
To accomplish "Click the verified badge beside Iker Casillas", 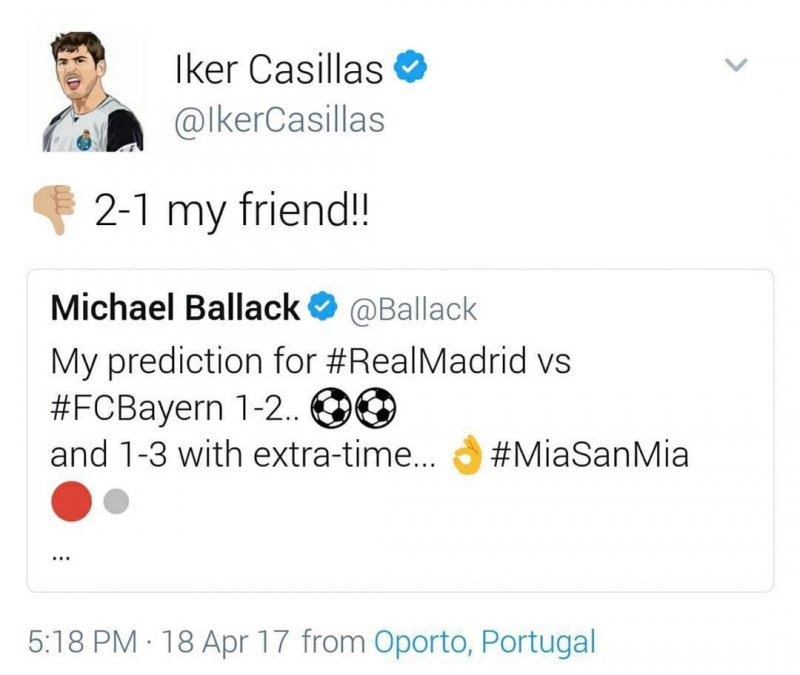I will [x=411, y=69].
